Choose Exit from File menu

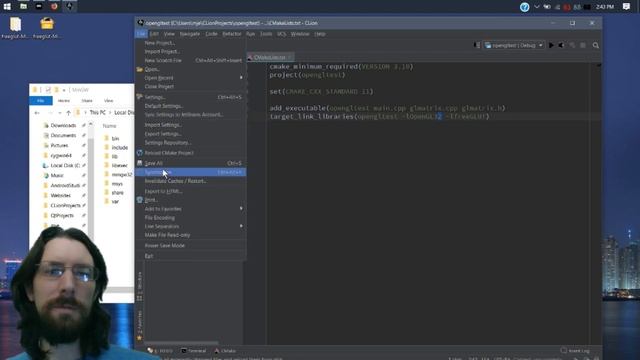pyautogui.click(x=191, y=256)
